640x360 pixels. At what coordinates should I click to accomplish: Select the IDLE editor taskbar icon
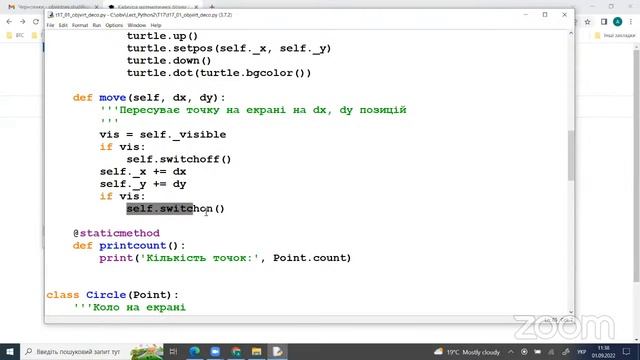coord(277,352)
